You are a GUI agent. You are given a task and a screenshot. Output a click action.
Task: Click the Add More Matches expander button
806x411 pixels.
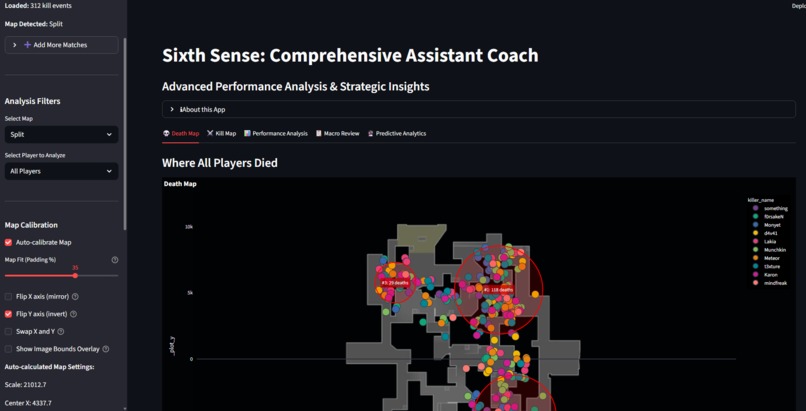[61, 45]
